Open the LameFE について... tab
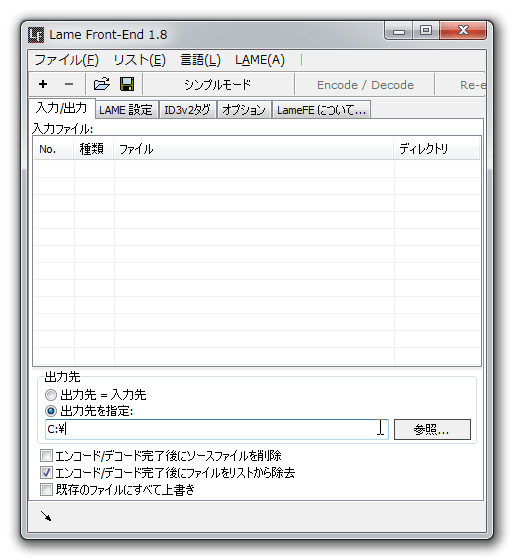 pyautogui.click(x=321, y=110)
